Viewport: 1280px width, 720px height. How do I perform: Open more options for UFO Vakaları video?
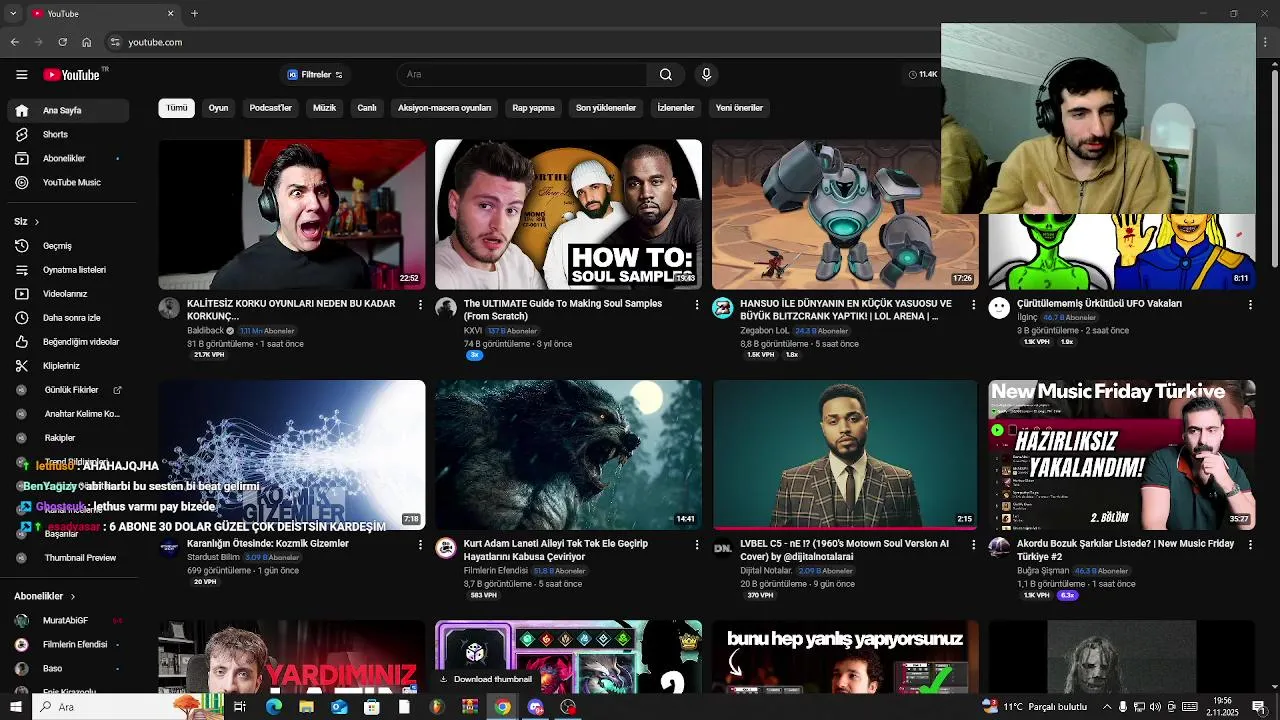(x=1250, y=304)
